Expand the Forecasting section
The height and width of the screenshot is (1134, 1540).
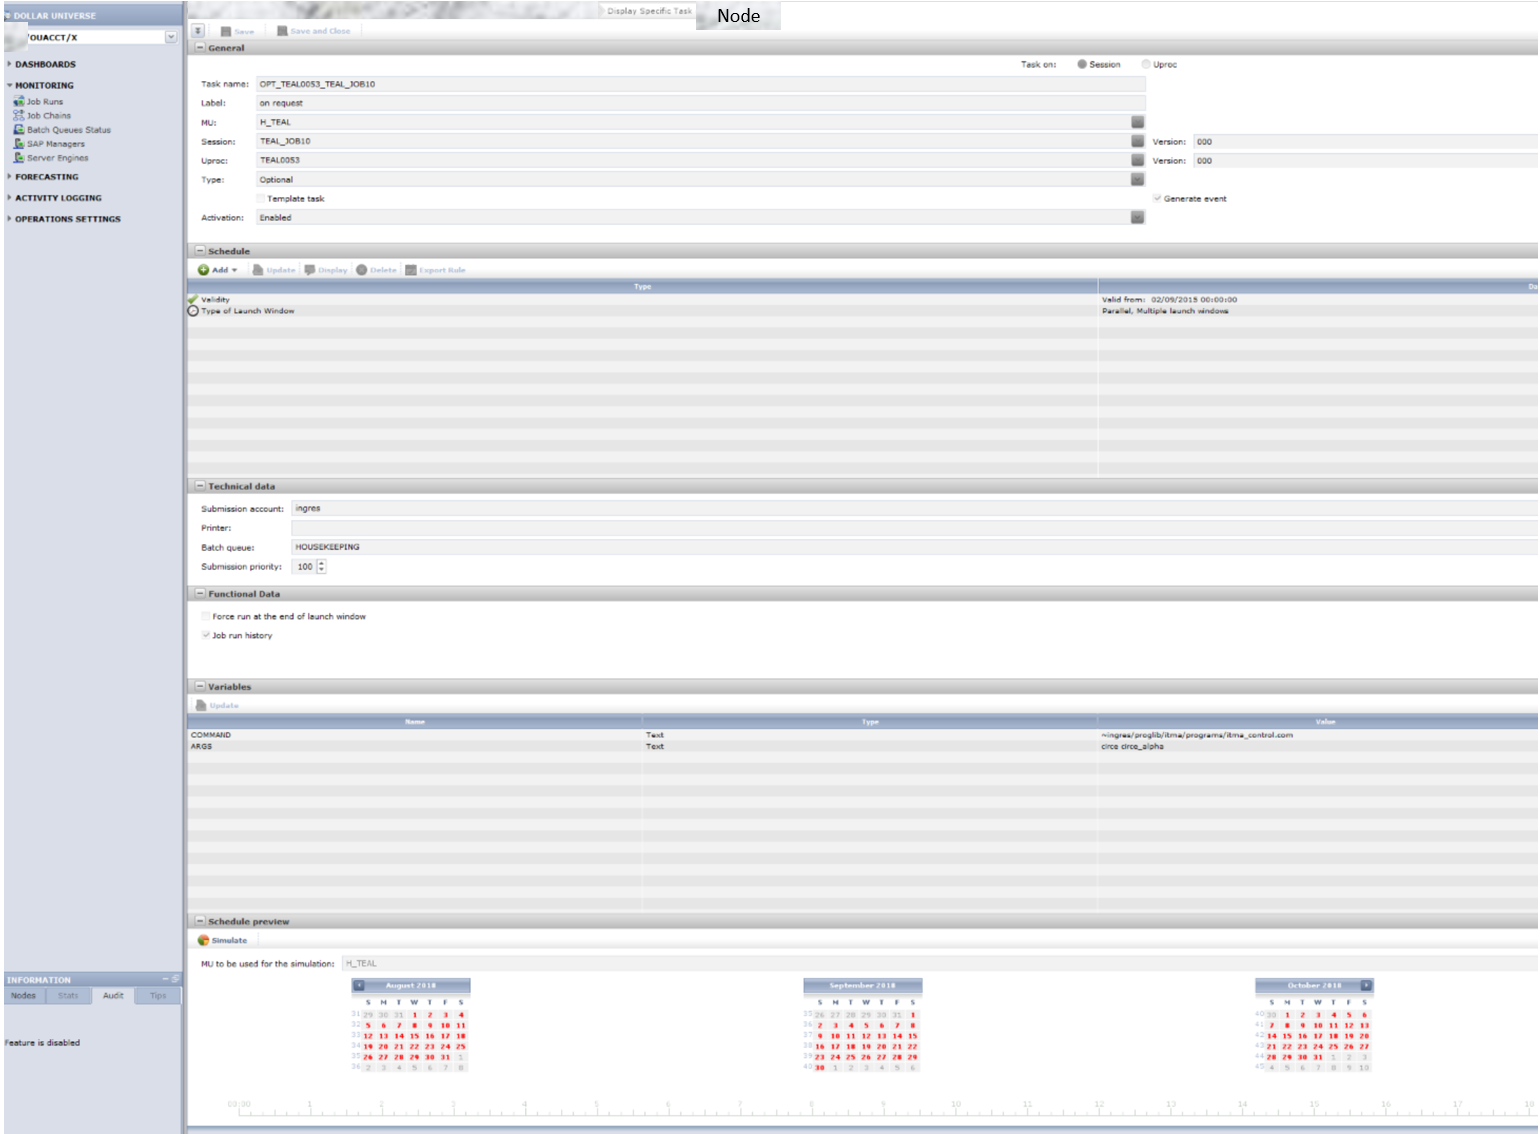46,177
